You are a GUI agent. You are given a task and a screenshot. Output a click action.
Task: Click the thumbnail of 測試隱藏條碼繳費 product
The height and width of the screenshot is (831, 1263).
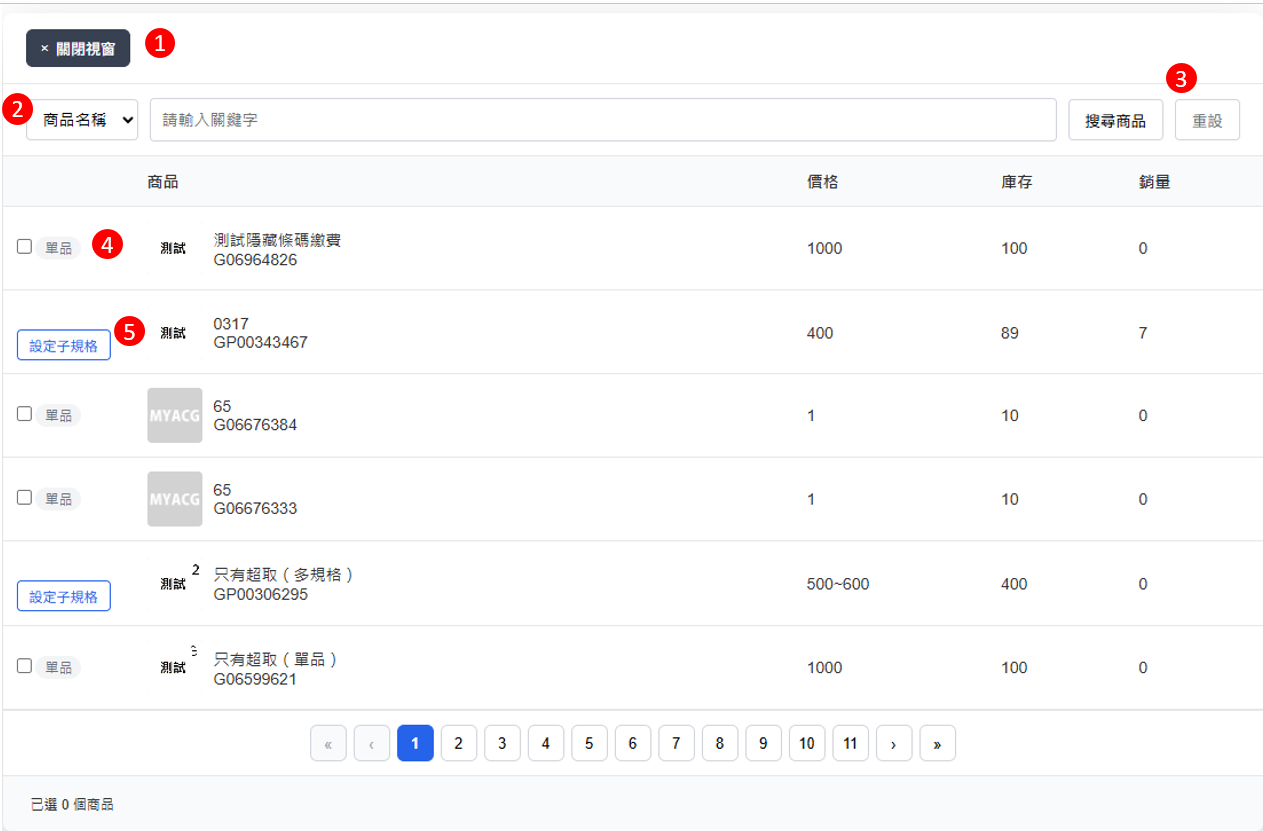click(173, 248)
